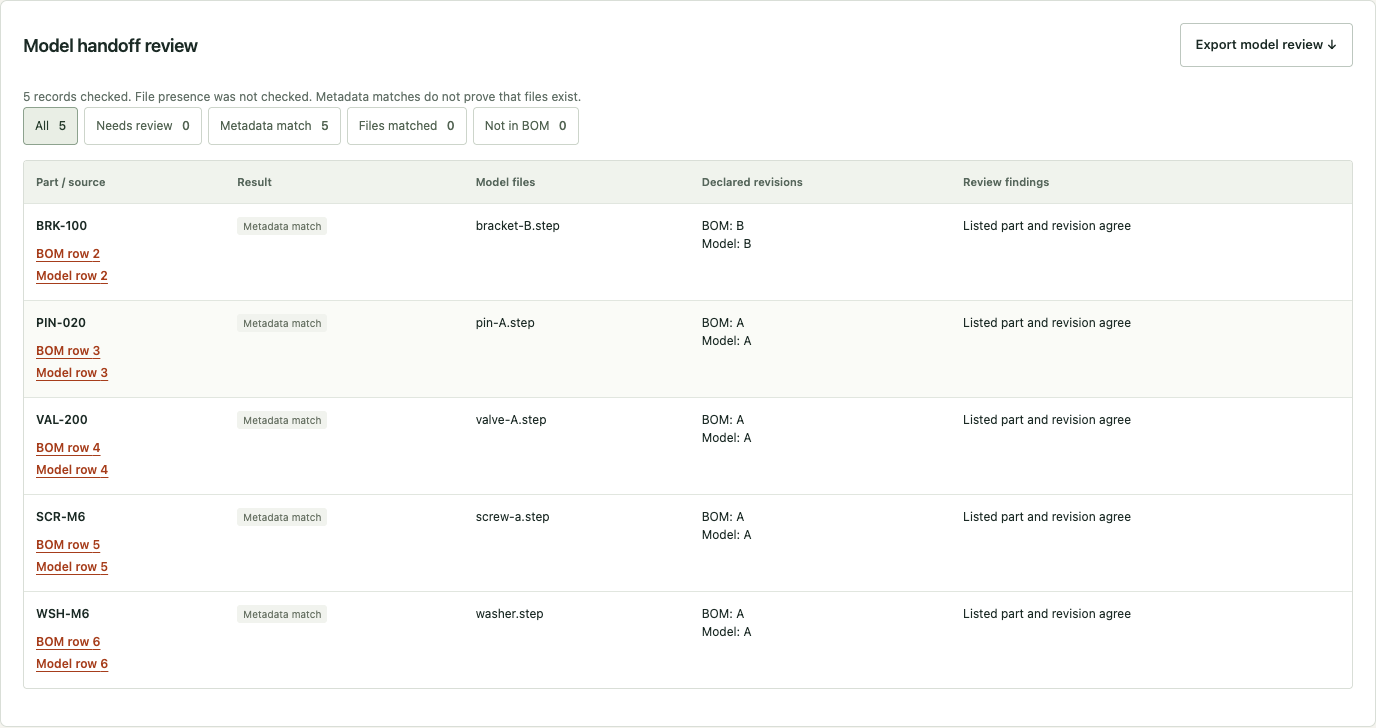This screenshot has width=1376, height=728.
Task: Select file name valve-A.step
Action: (511, 420)
